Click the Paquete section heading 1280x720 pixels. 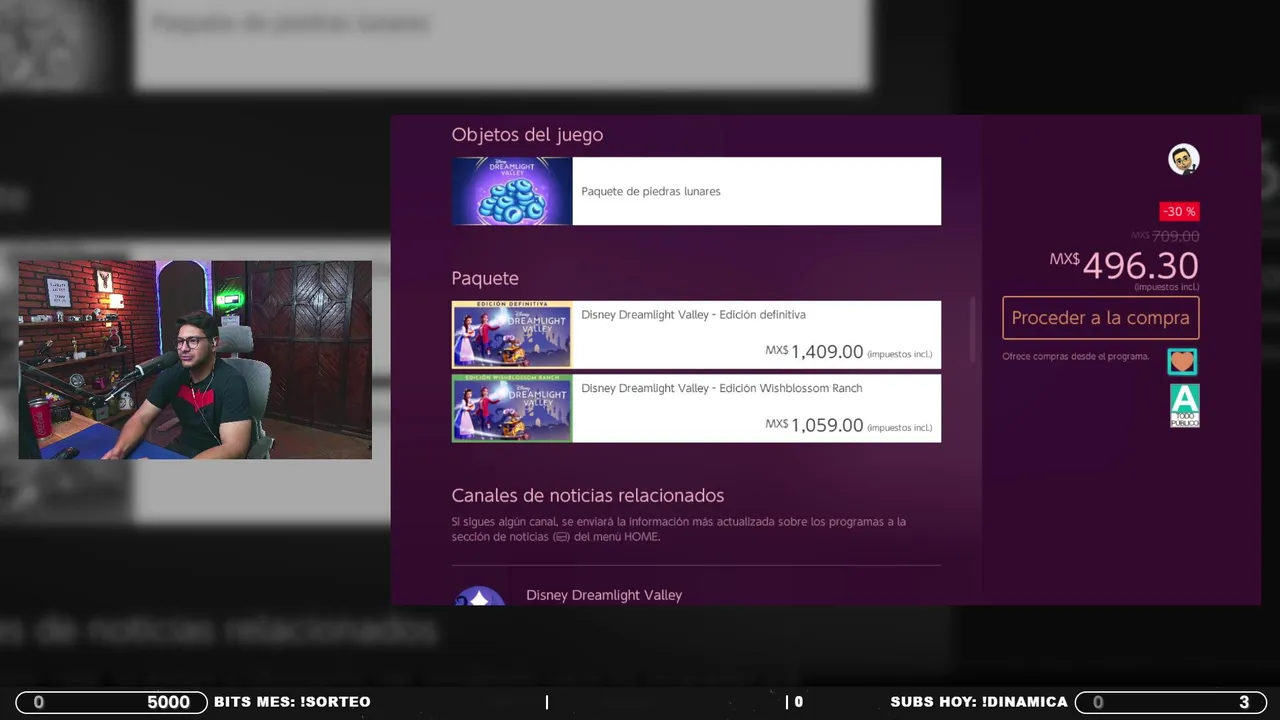tap(485, 278)
